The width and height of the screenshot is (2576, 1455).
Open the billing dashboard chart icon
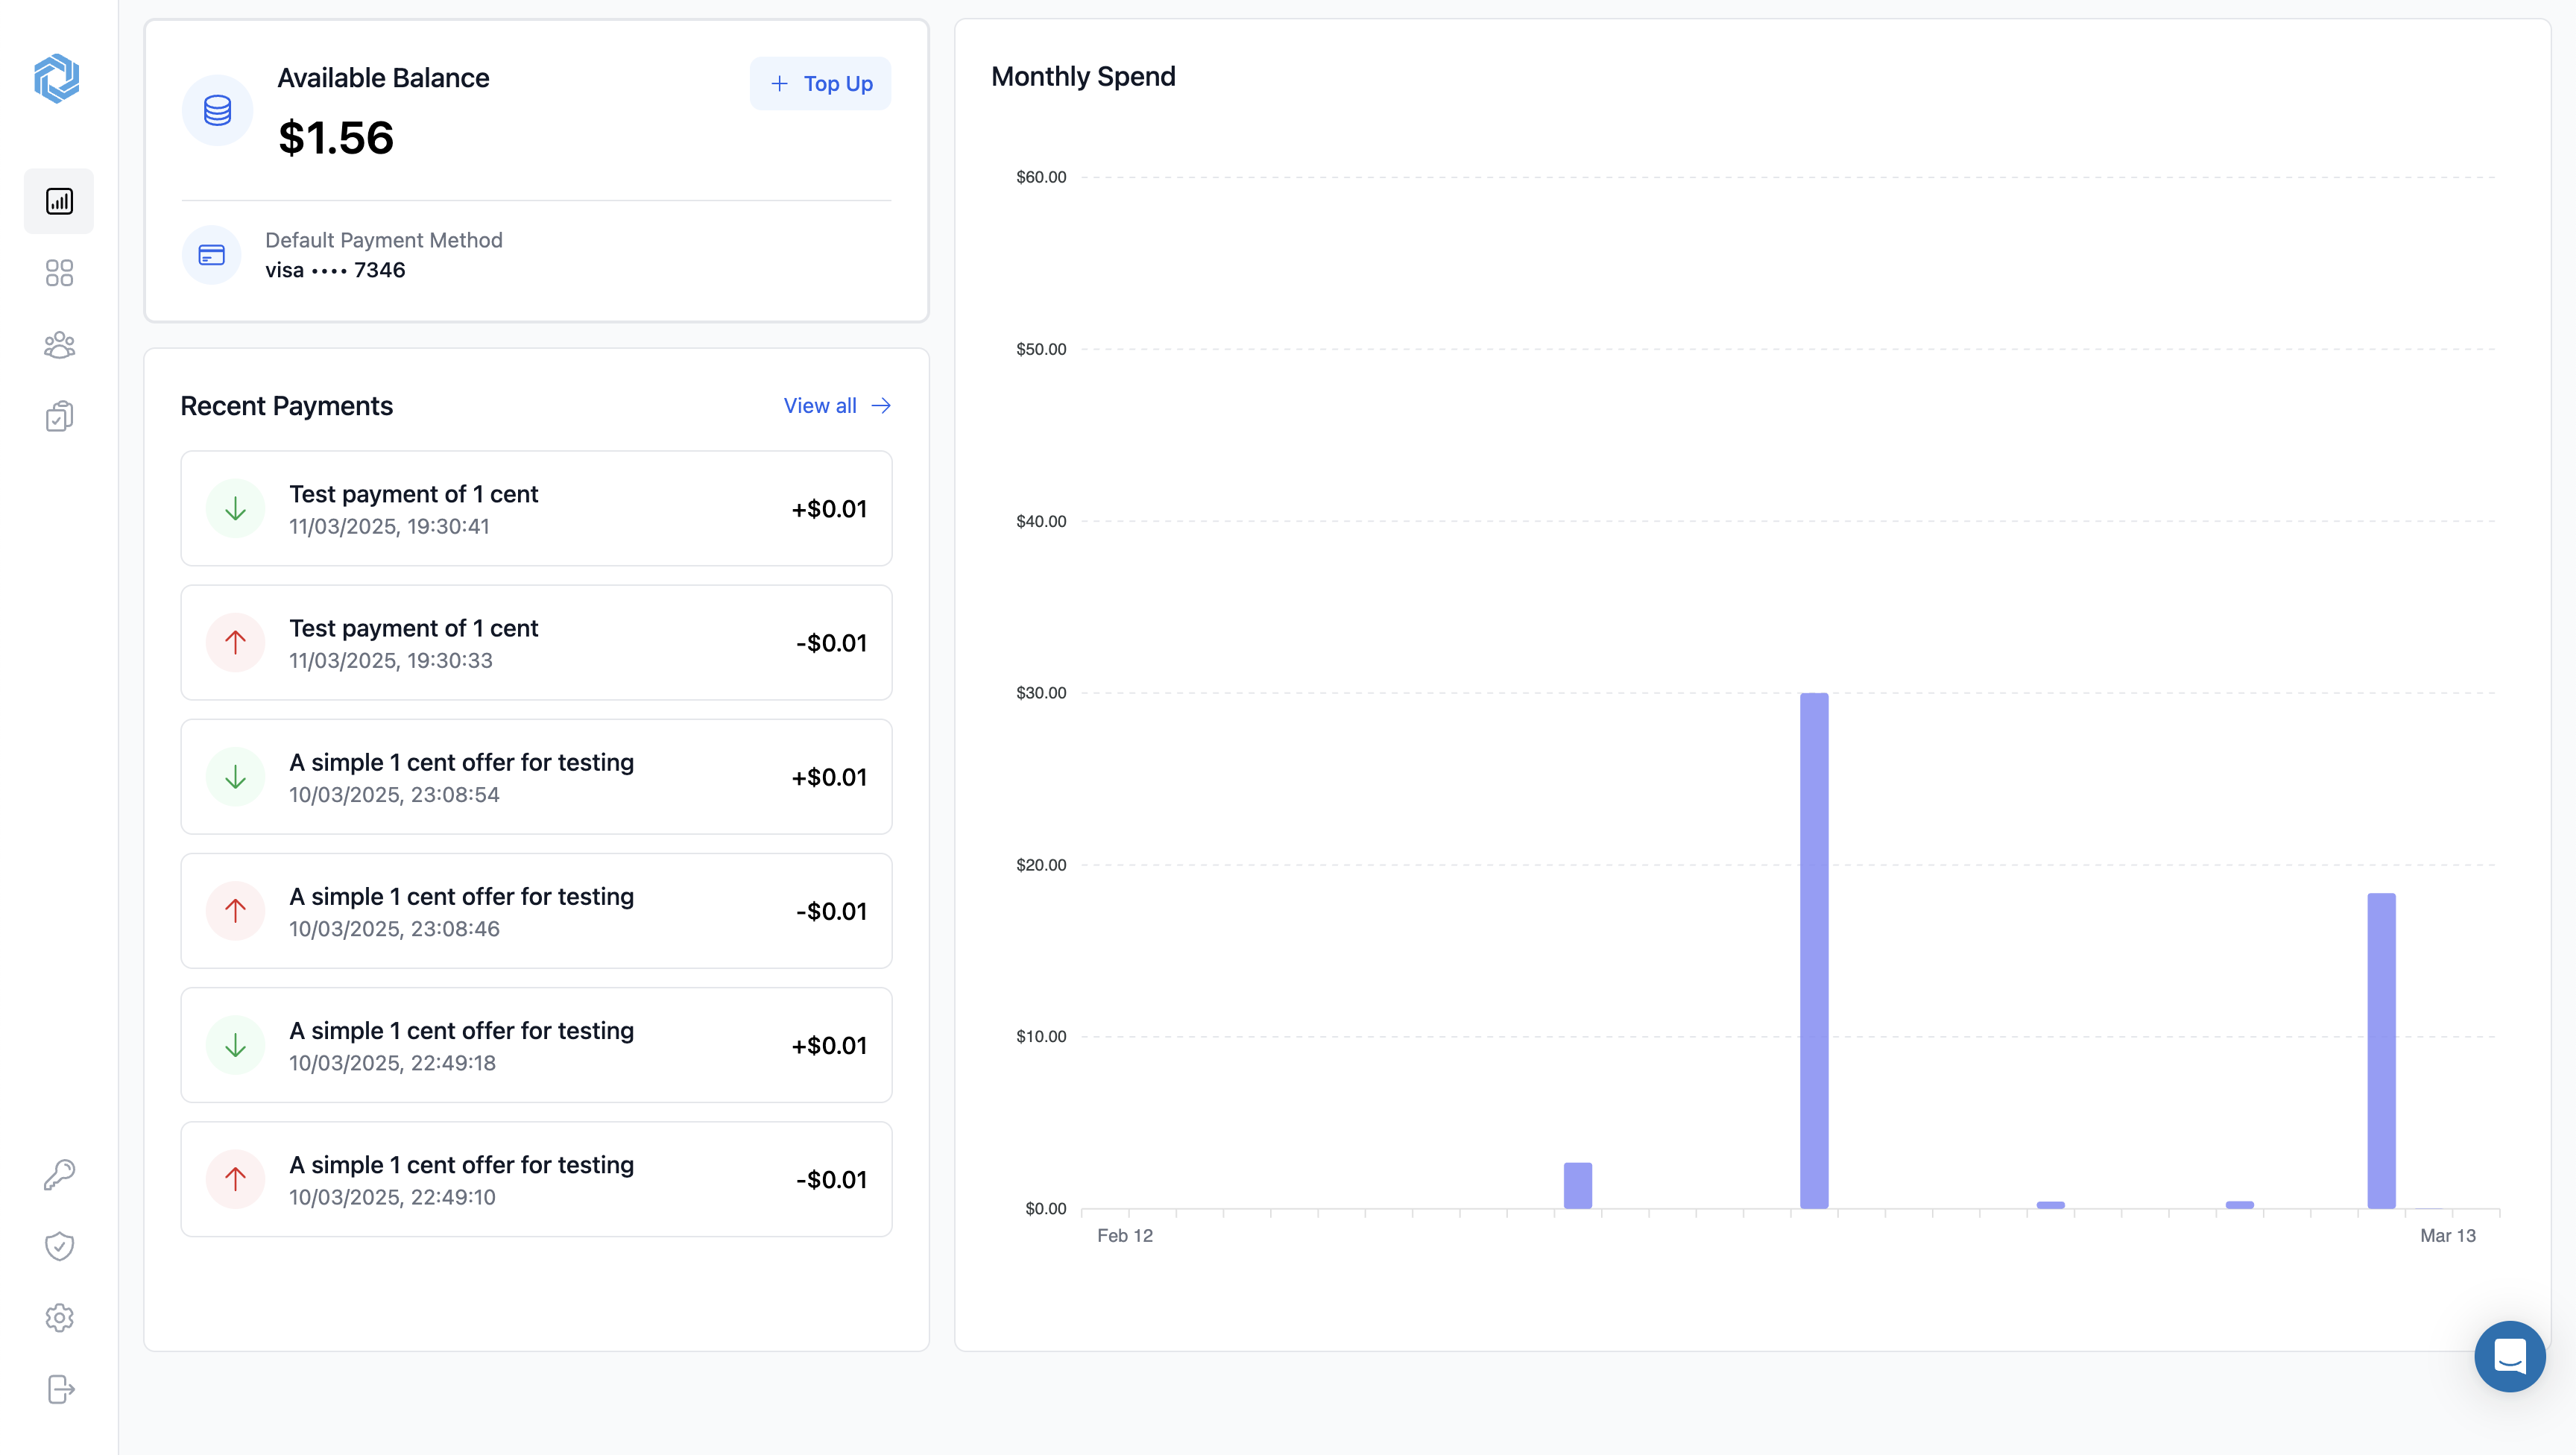59,201
